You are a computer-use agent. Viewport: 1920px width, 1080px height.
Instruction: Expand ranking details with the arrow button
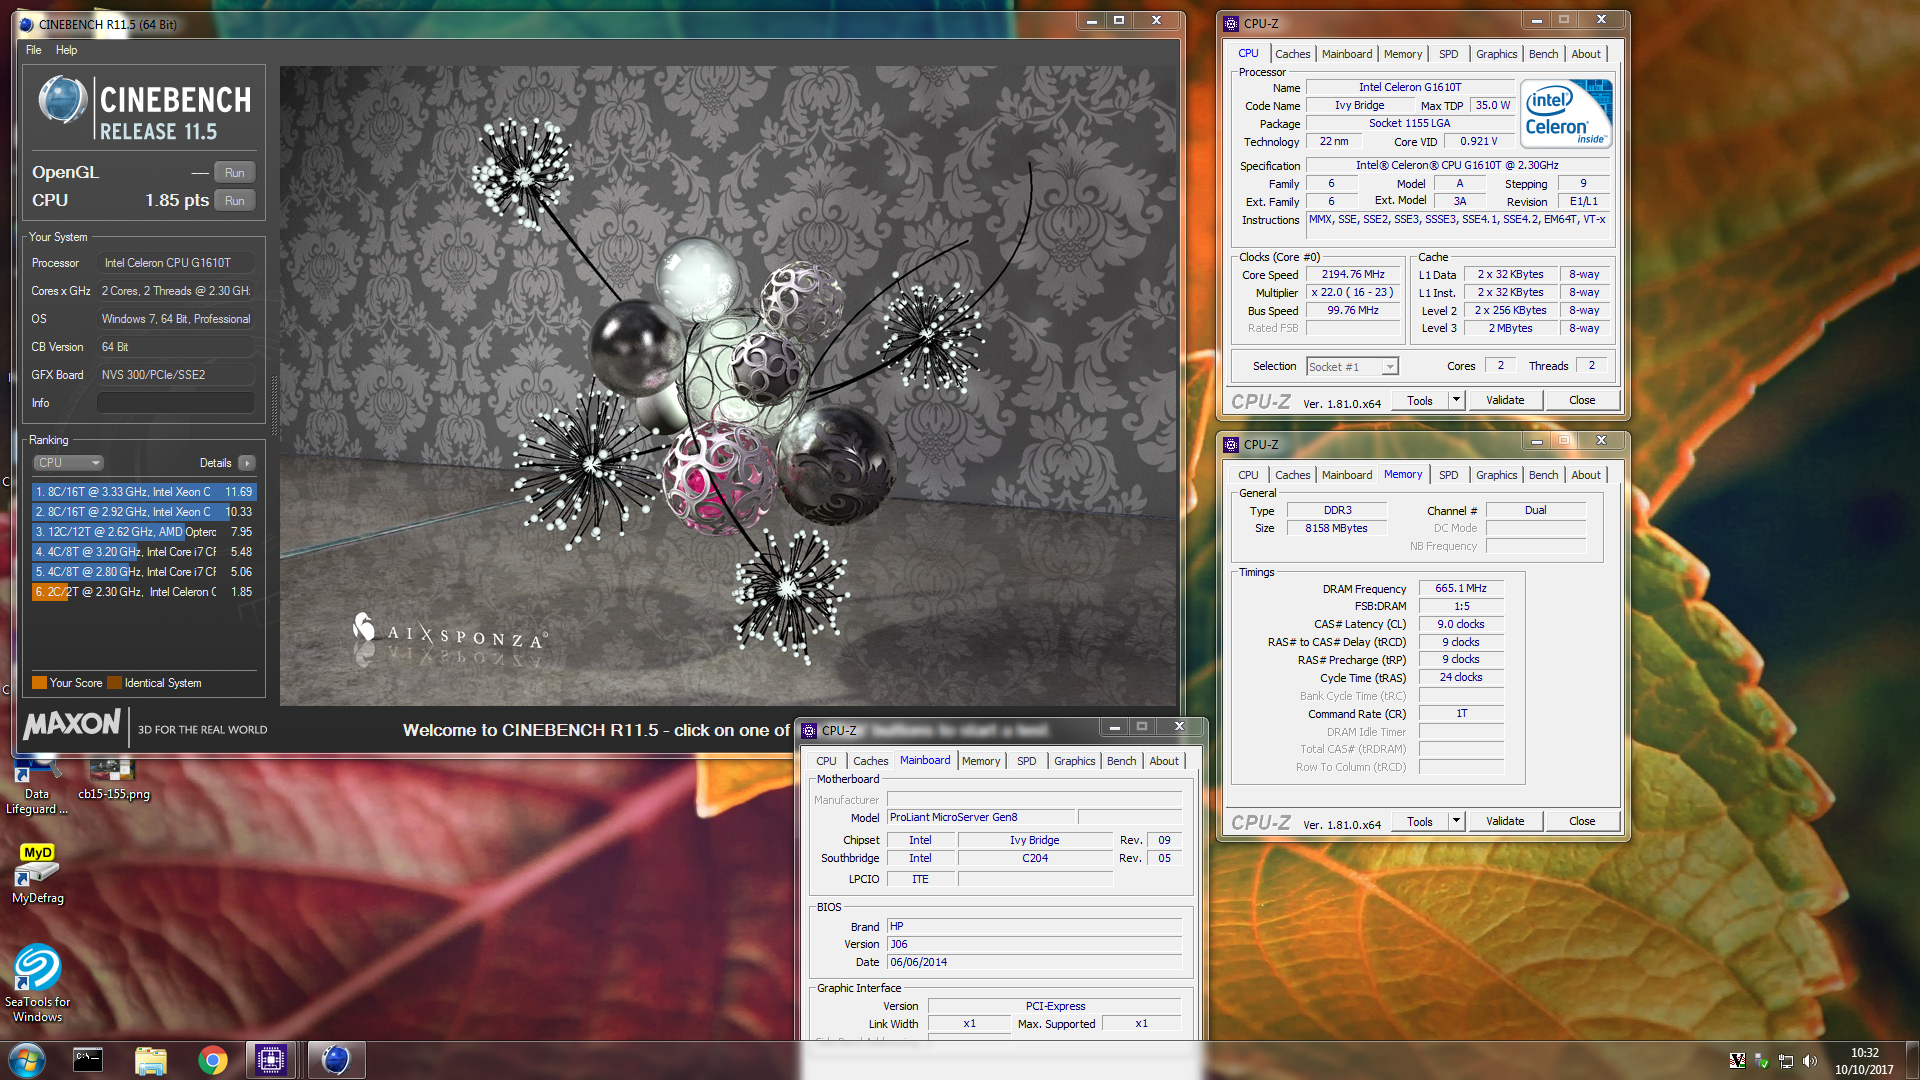[x=247, y=463]
